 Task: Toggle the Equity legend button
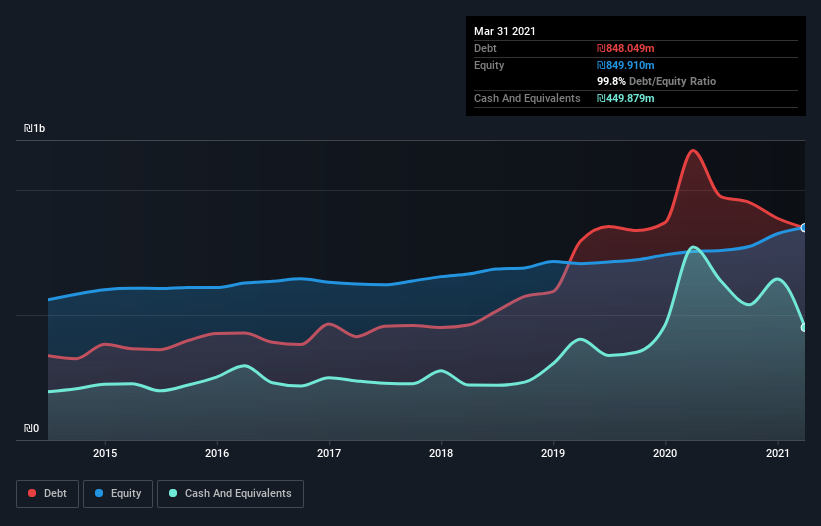tap(118, 494)
